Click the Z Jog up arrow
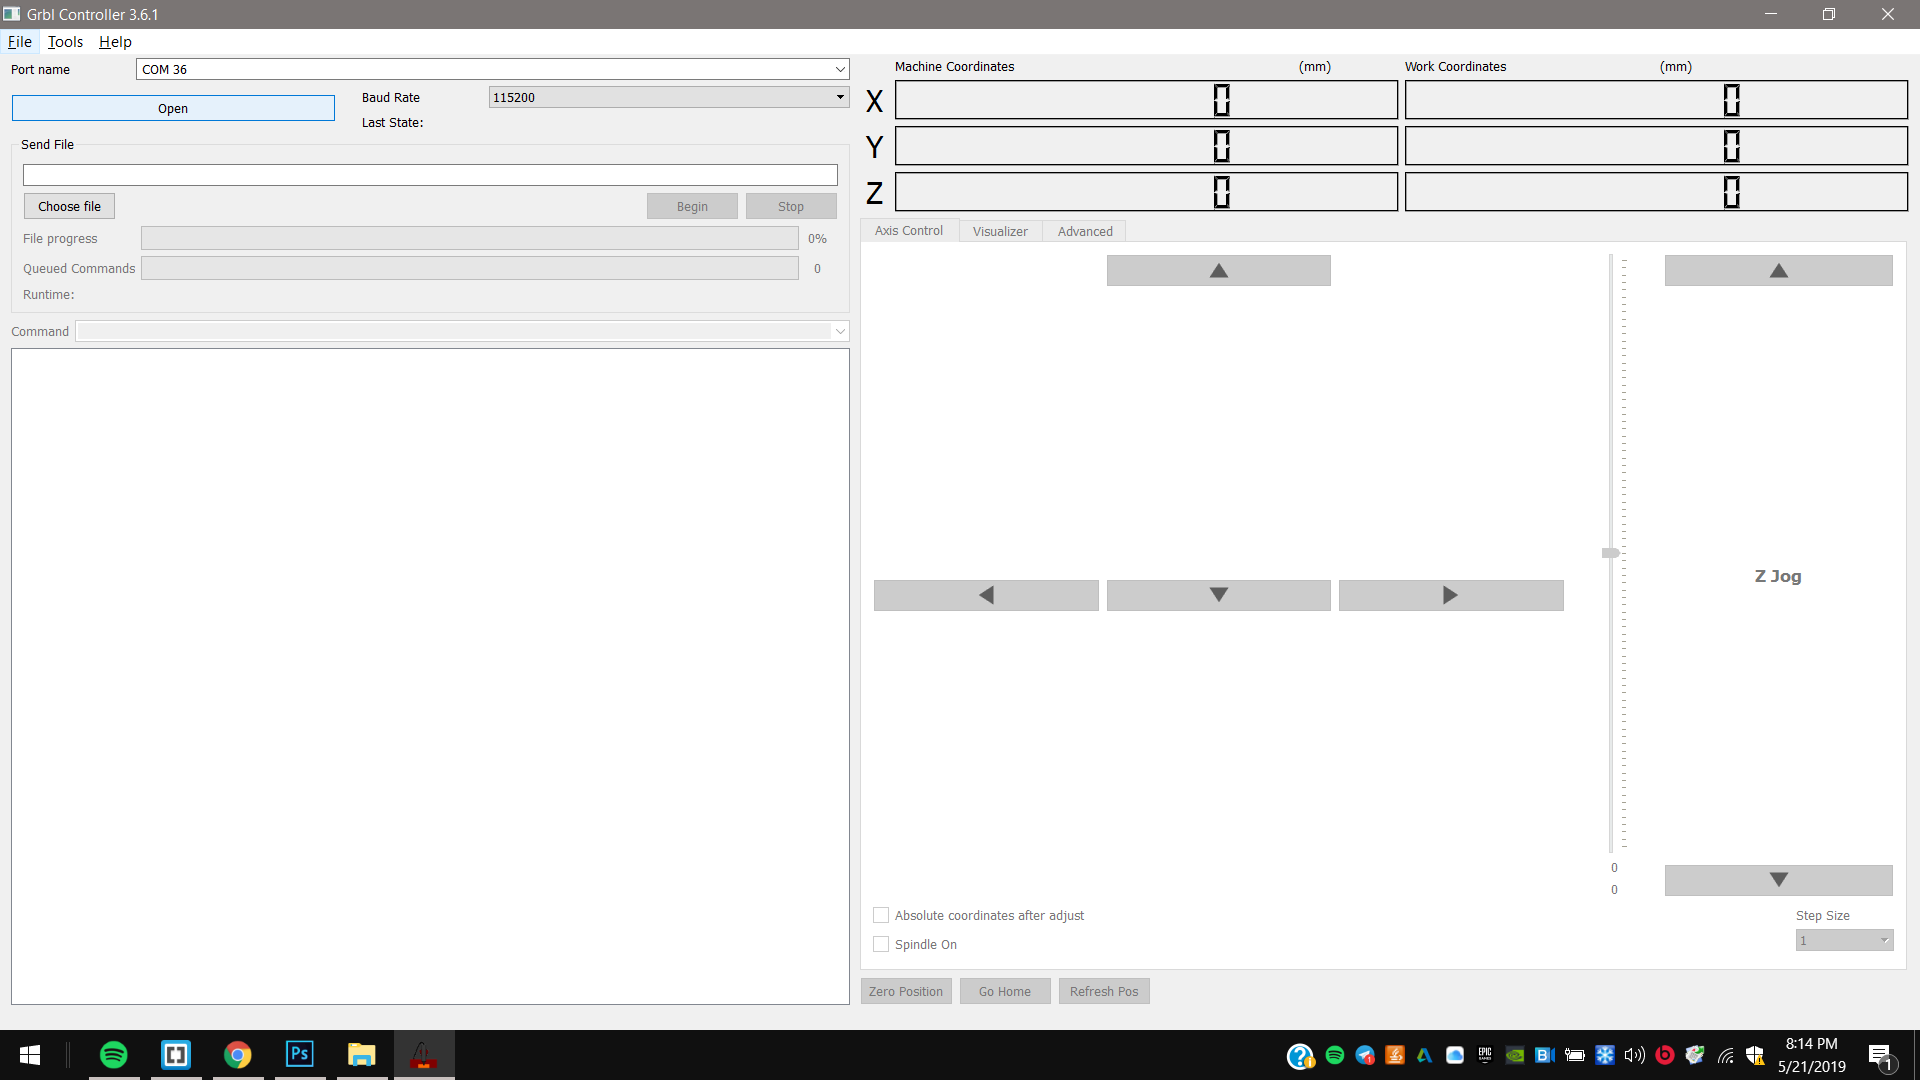Viewport: 1920px width, 1080px height. tap(1778, 271)
